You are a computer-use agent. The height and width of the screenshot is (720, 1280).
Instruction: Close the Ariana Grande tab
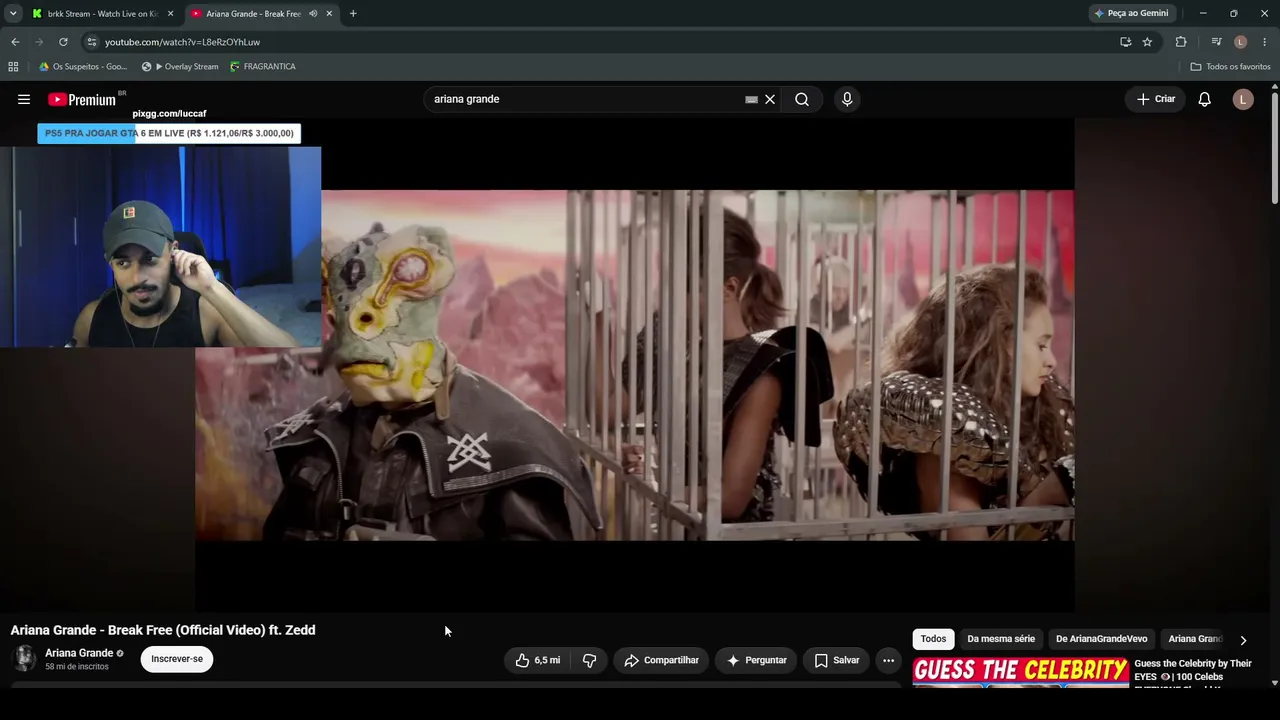(329, 14)
